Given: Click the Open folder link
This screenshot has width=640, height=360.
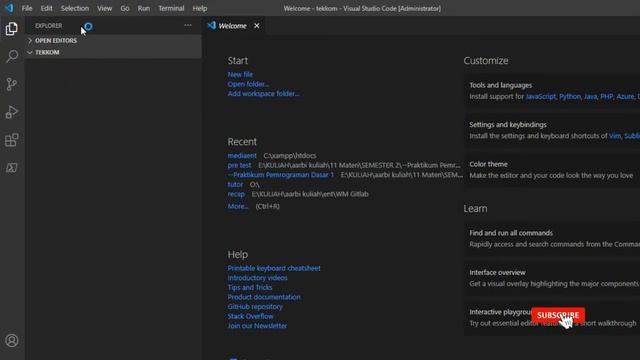Looking at the screenshot, I should click(x=248, y=84).
